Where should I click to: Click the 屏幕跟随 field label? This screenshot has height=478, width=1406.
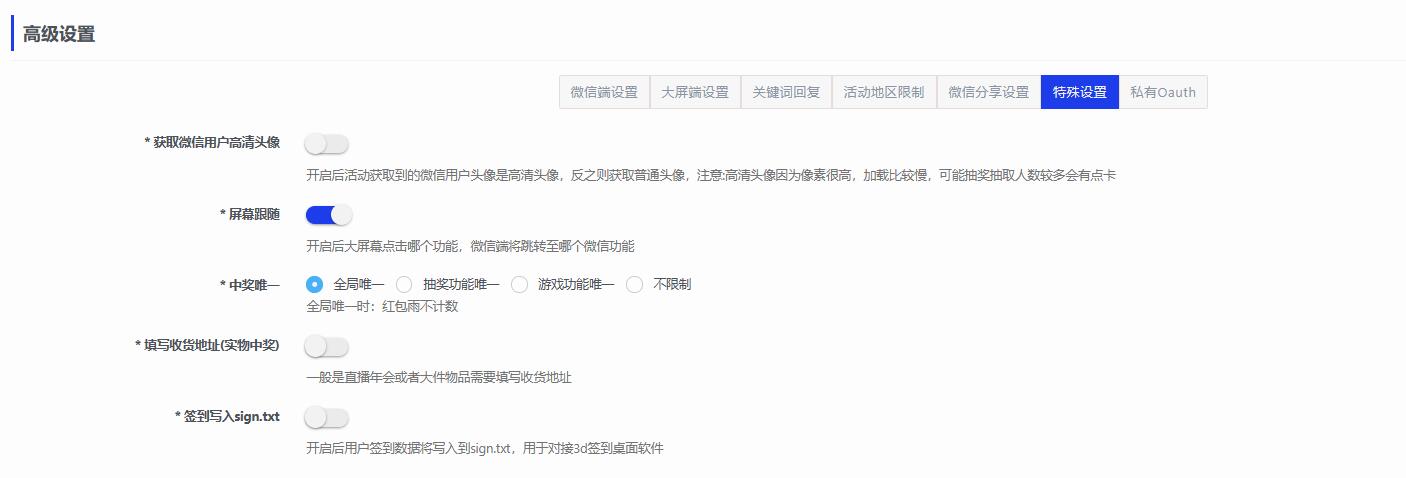[x=250, y=215]
